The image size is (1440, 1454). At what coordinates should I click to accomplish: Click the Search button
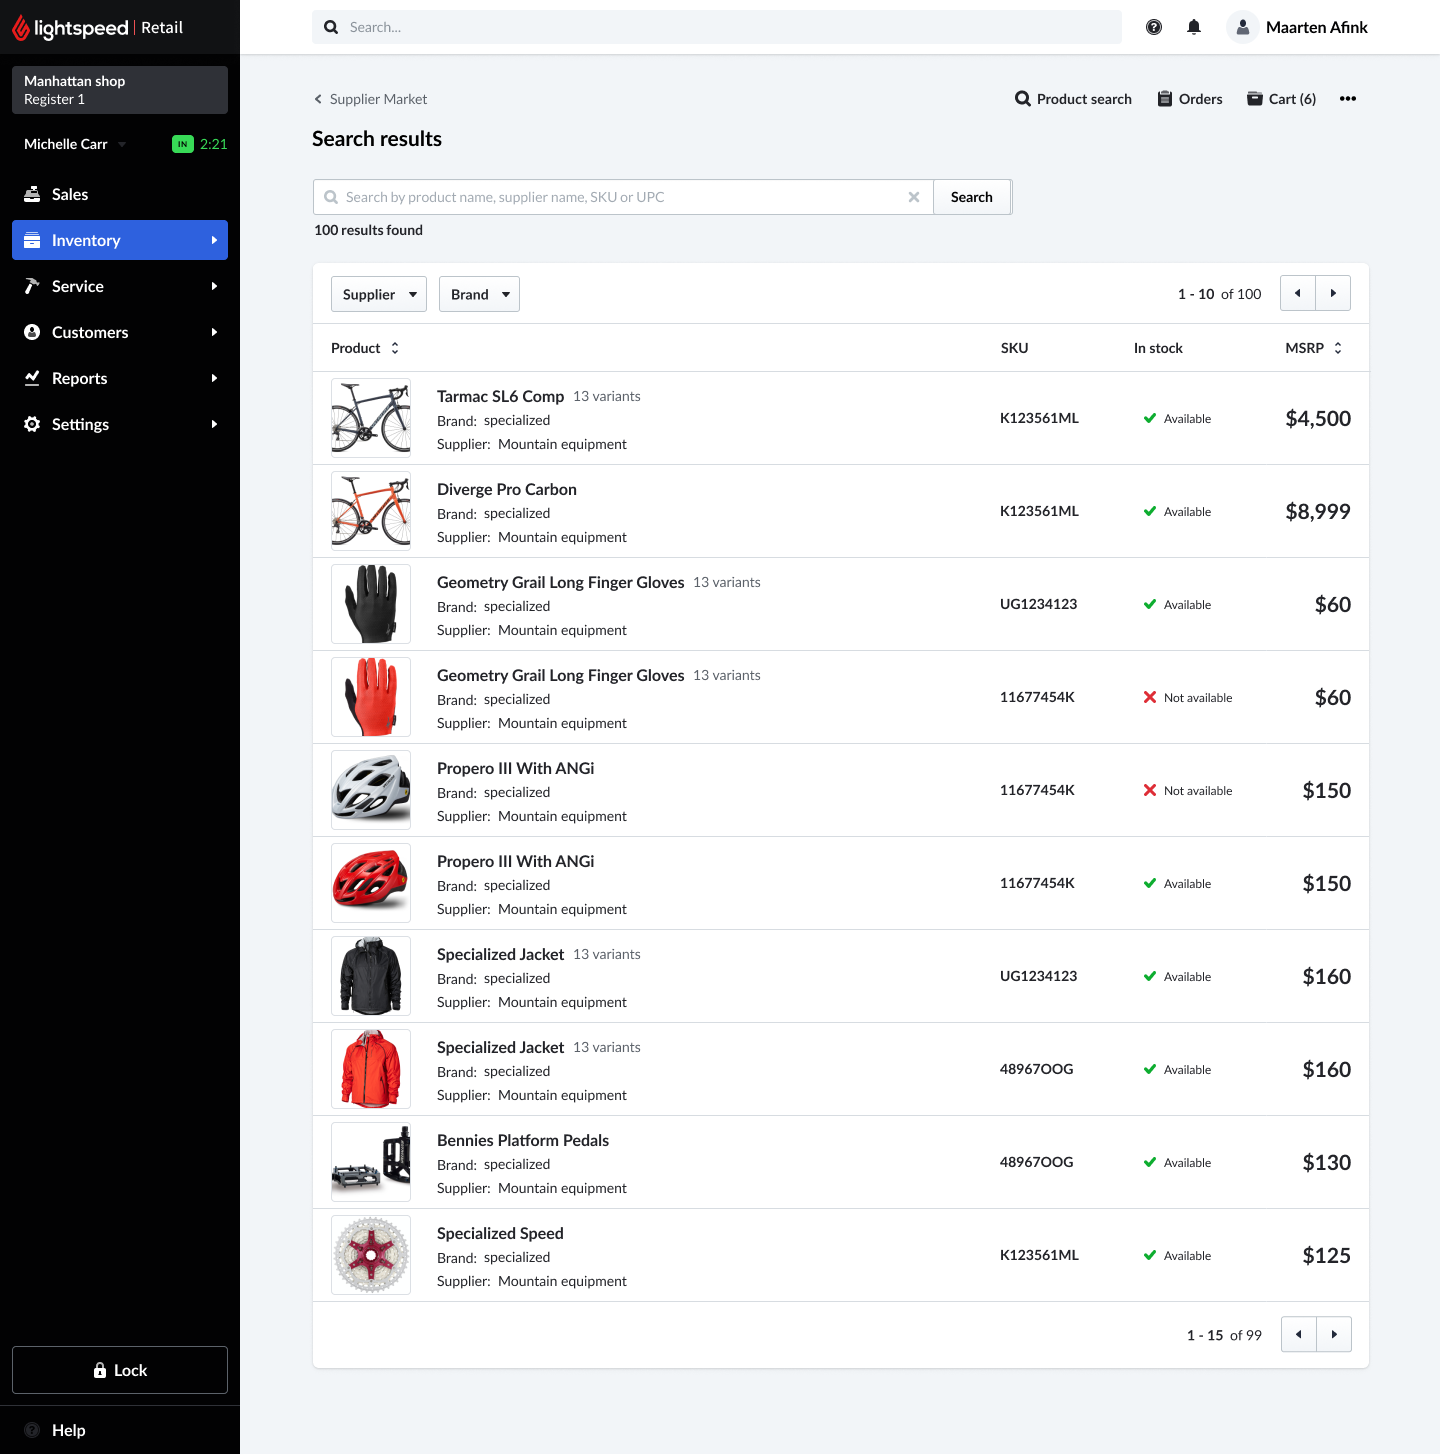point(972,197)
